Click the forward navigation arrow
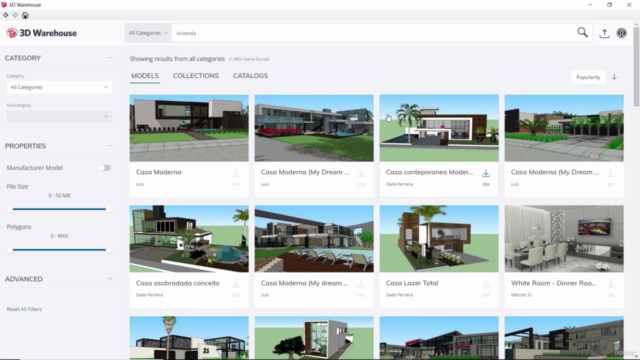The width and height of the screenshot is (640, 360). point(15,15)
